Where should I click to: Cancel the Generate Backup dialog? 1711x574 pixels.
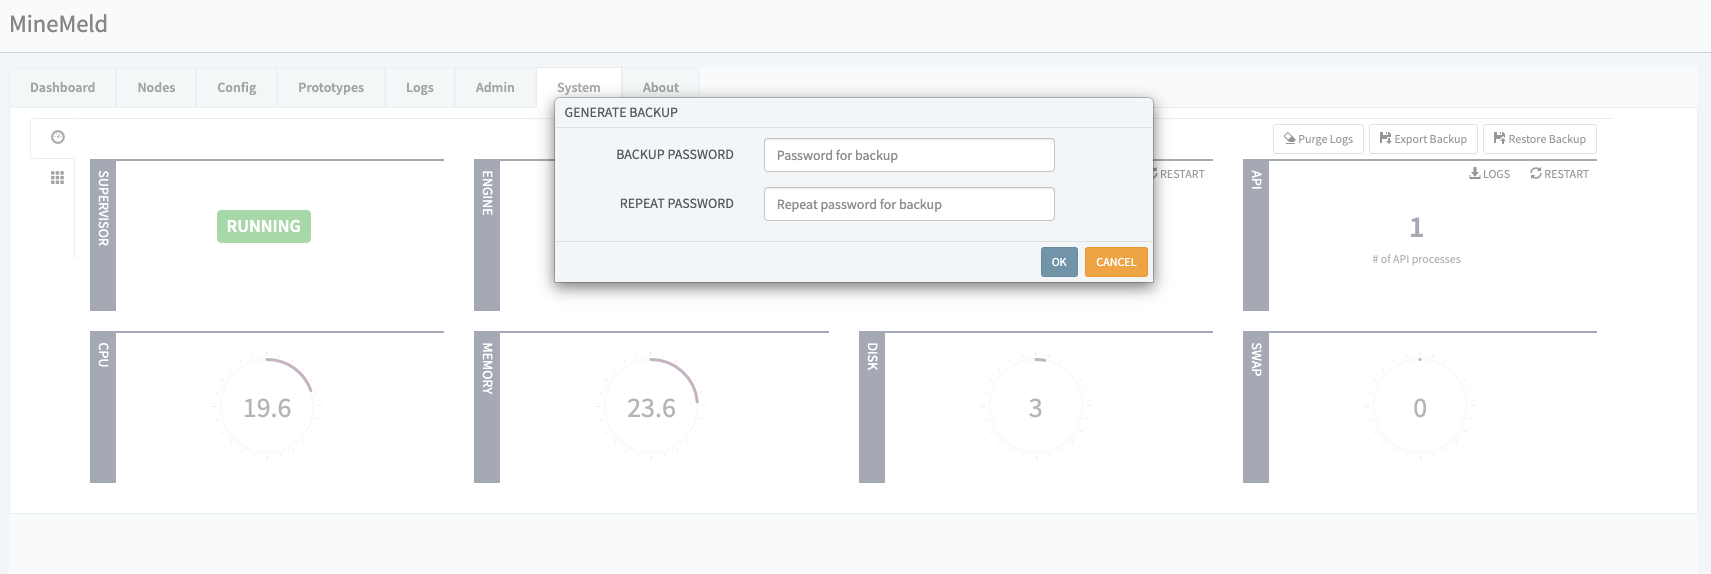point(1115,262)
